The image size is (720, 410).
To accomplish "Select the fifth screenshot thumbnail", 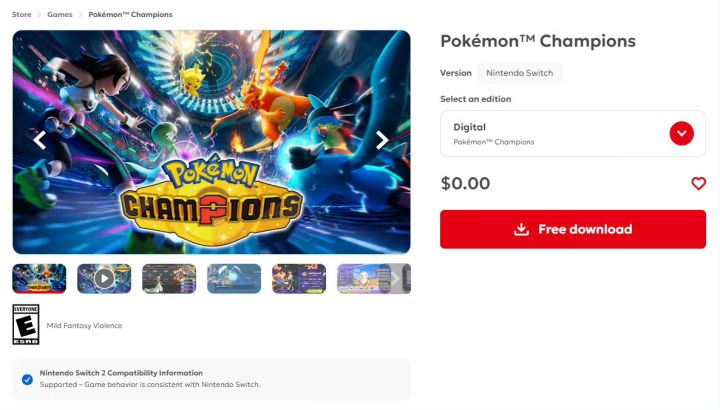I will (x=299, y=278).
